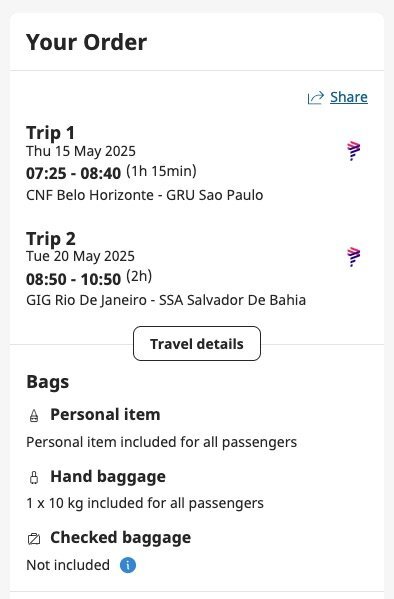
Task: Click the Checked baggage crossed-out icon
Action: pyautogui.click(x=34, y=539)
